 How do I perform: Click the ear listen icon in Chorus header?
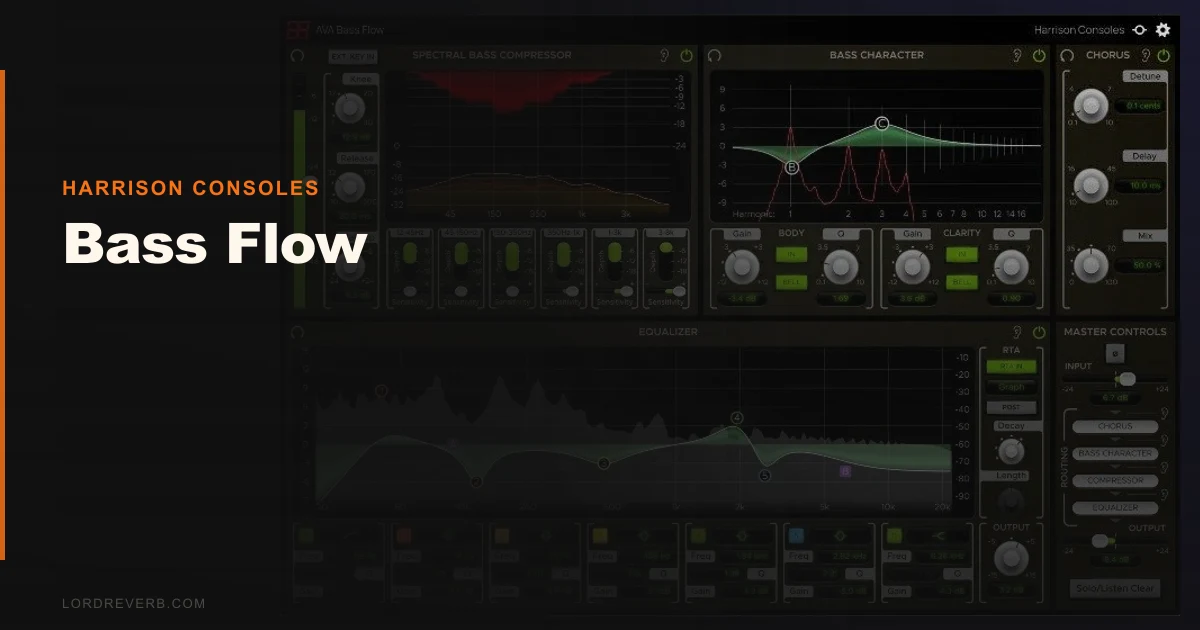point(1144,56)
